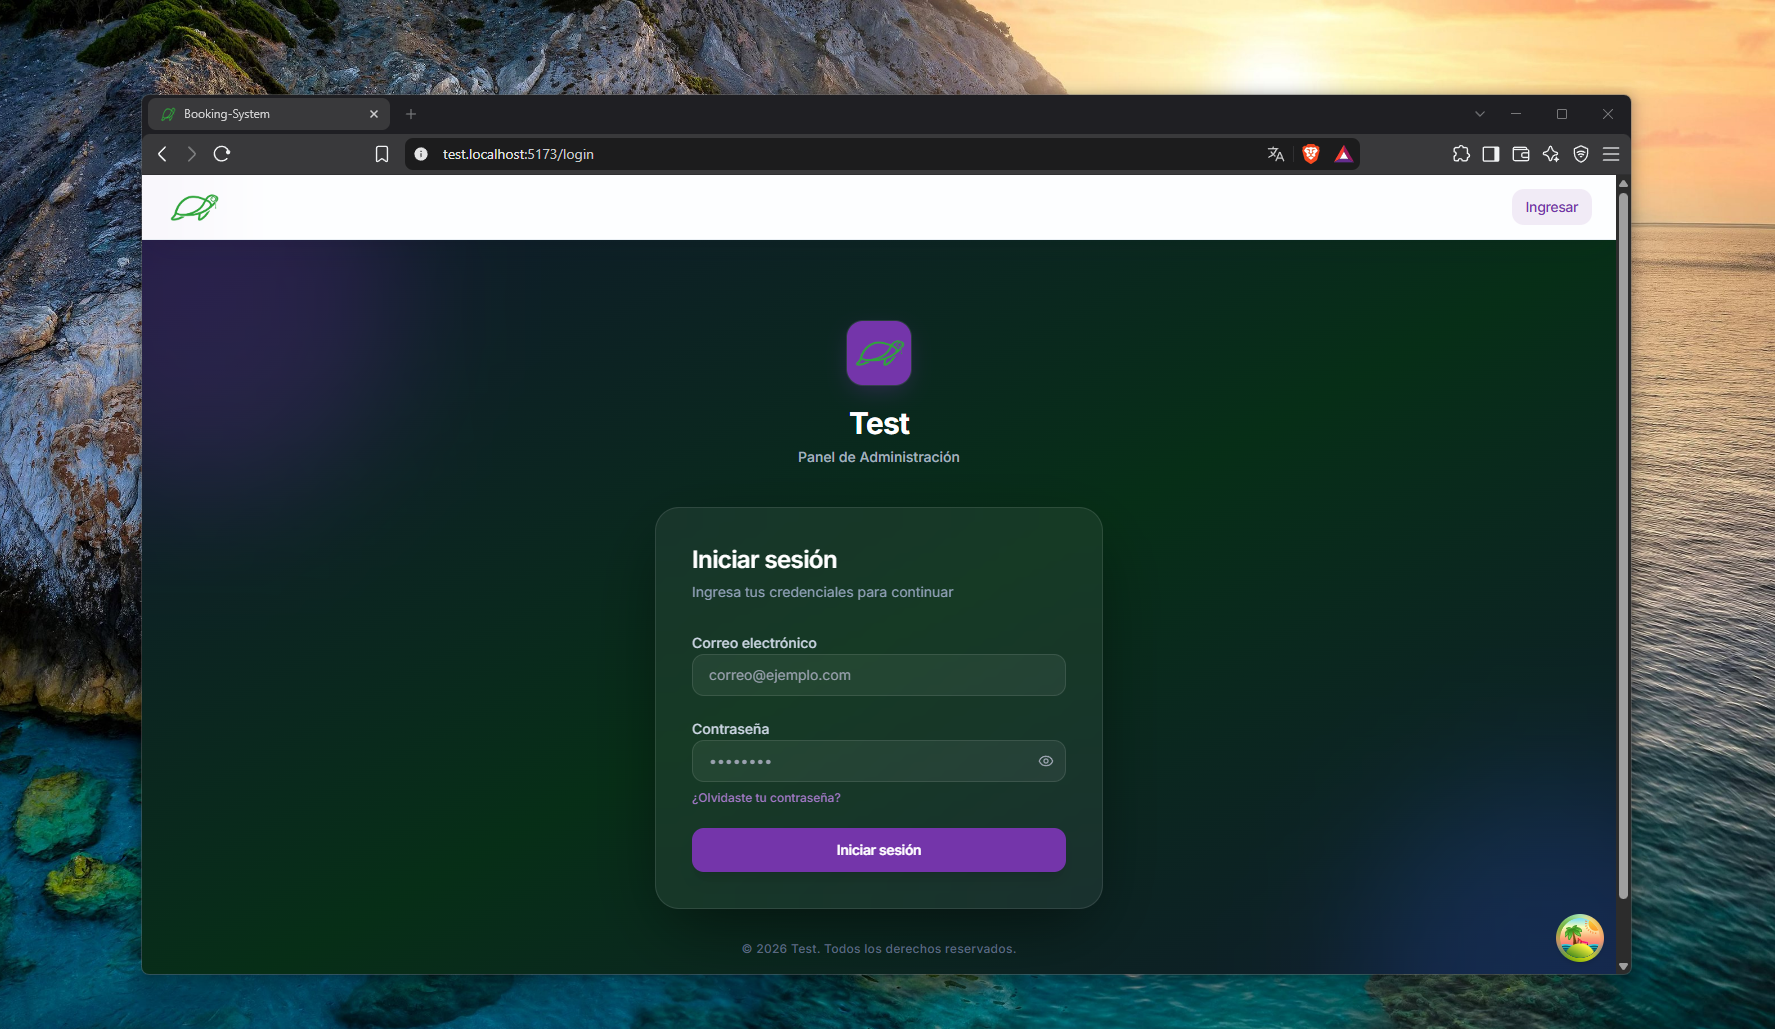Open the Brave Wallet icon
1775x1029 pixels.
coord(1521,154)
